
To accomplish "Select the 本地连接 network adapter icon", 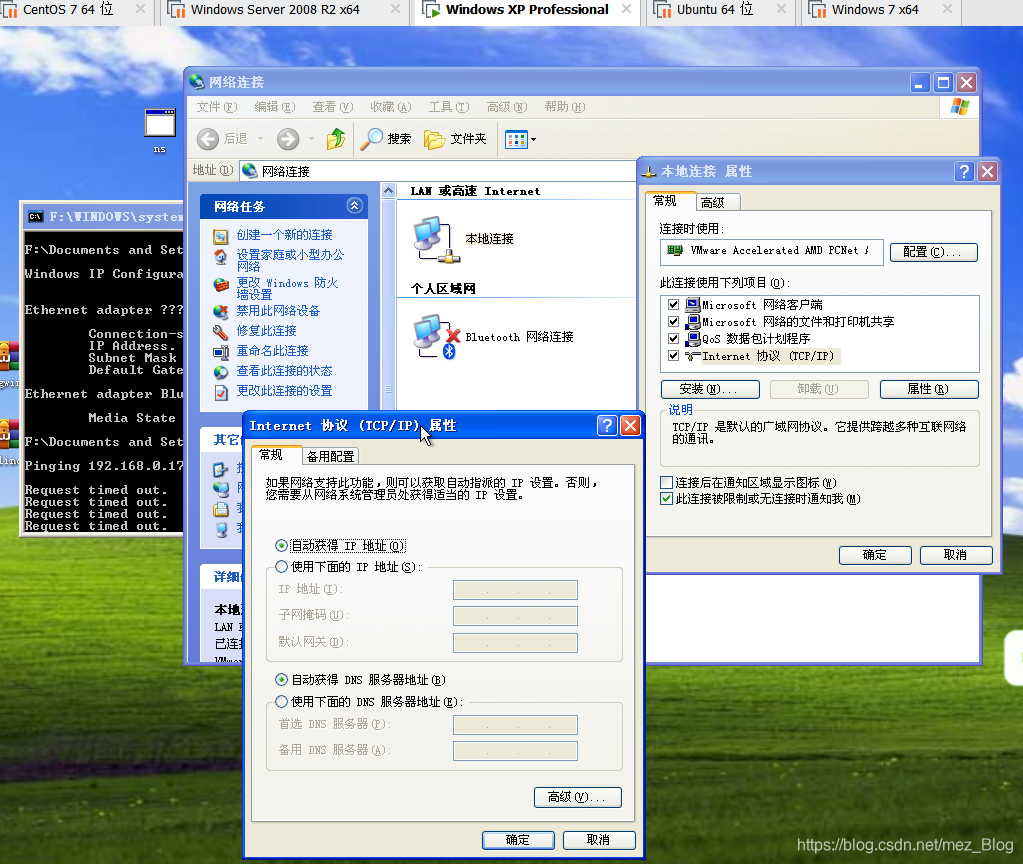I will pyautogui.click(x=436, y=239).
